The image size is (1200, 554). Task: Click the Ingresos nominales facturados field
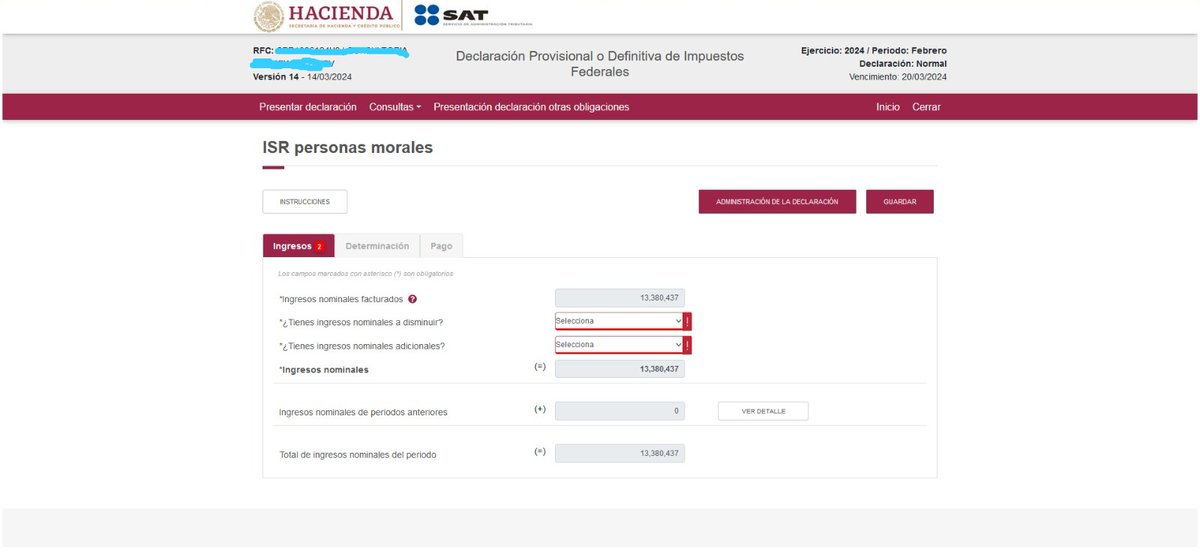(x=620, y=298)
